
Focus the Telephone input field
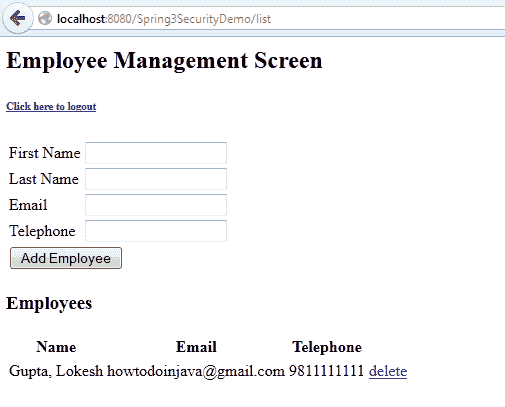pos(156,231)
